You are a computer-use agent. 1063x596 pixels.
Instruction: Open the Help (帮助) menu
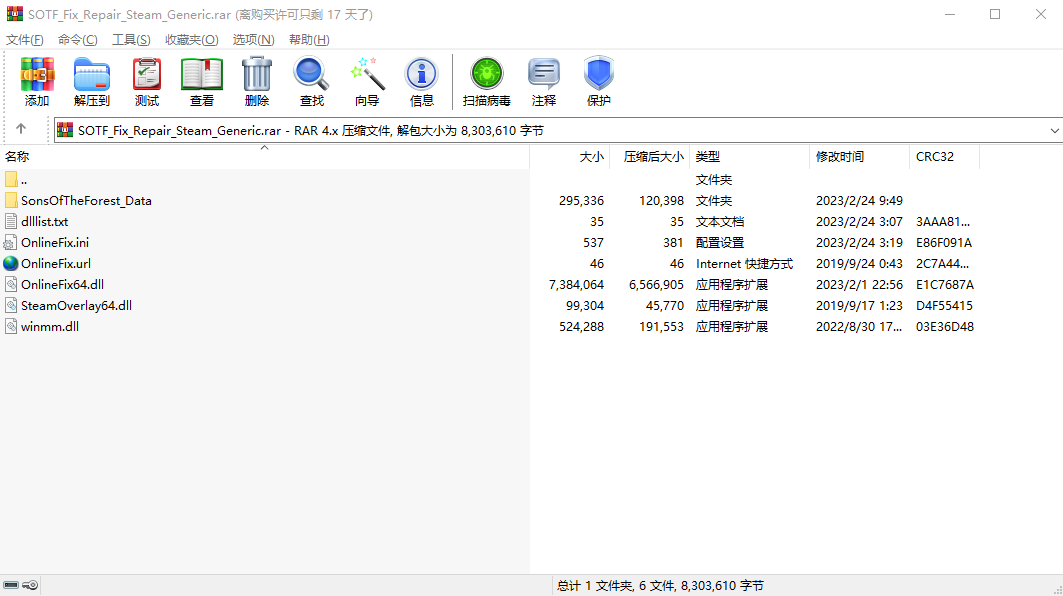coord(309,39)
